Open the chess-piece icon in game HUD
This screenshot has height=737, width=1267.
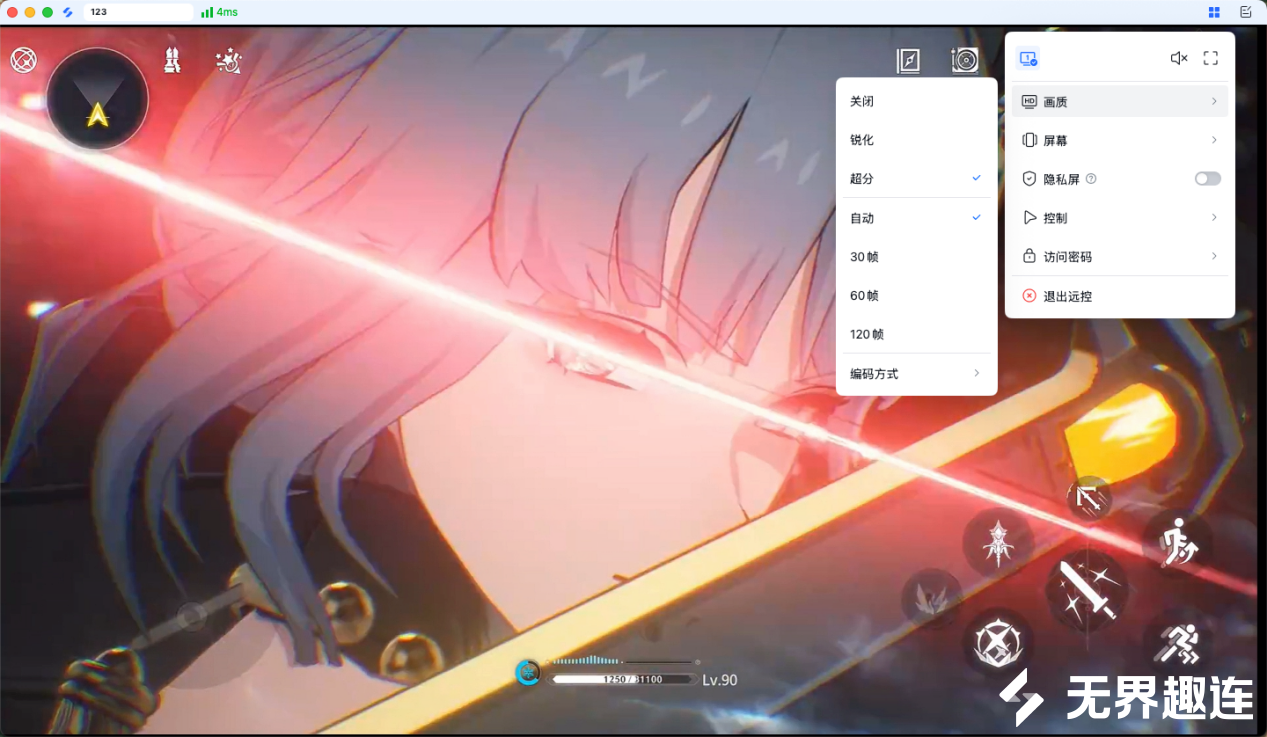[173, 59]
